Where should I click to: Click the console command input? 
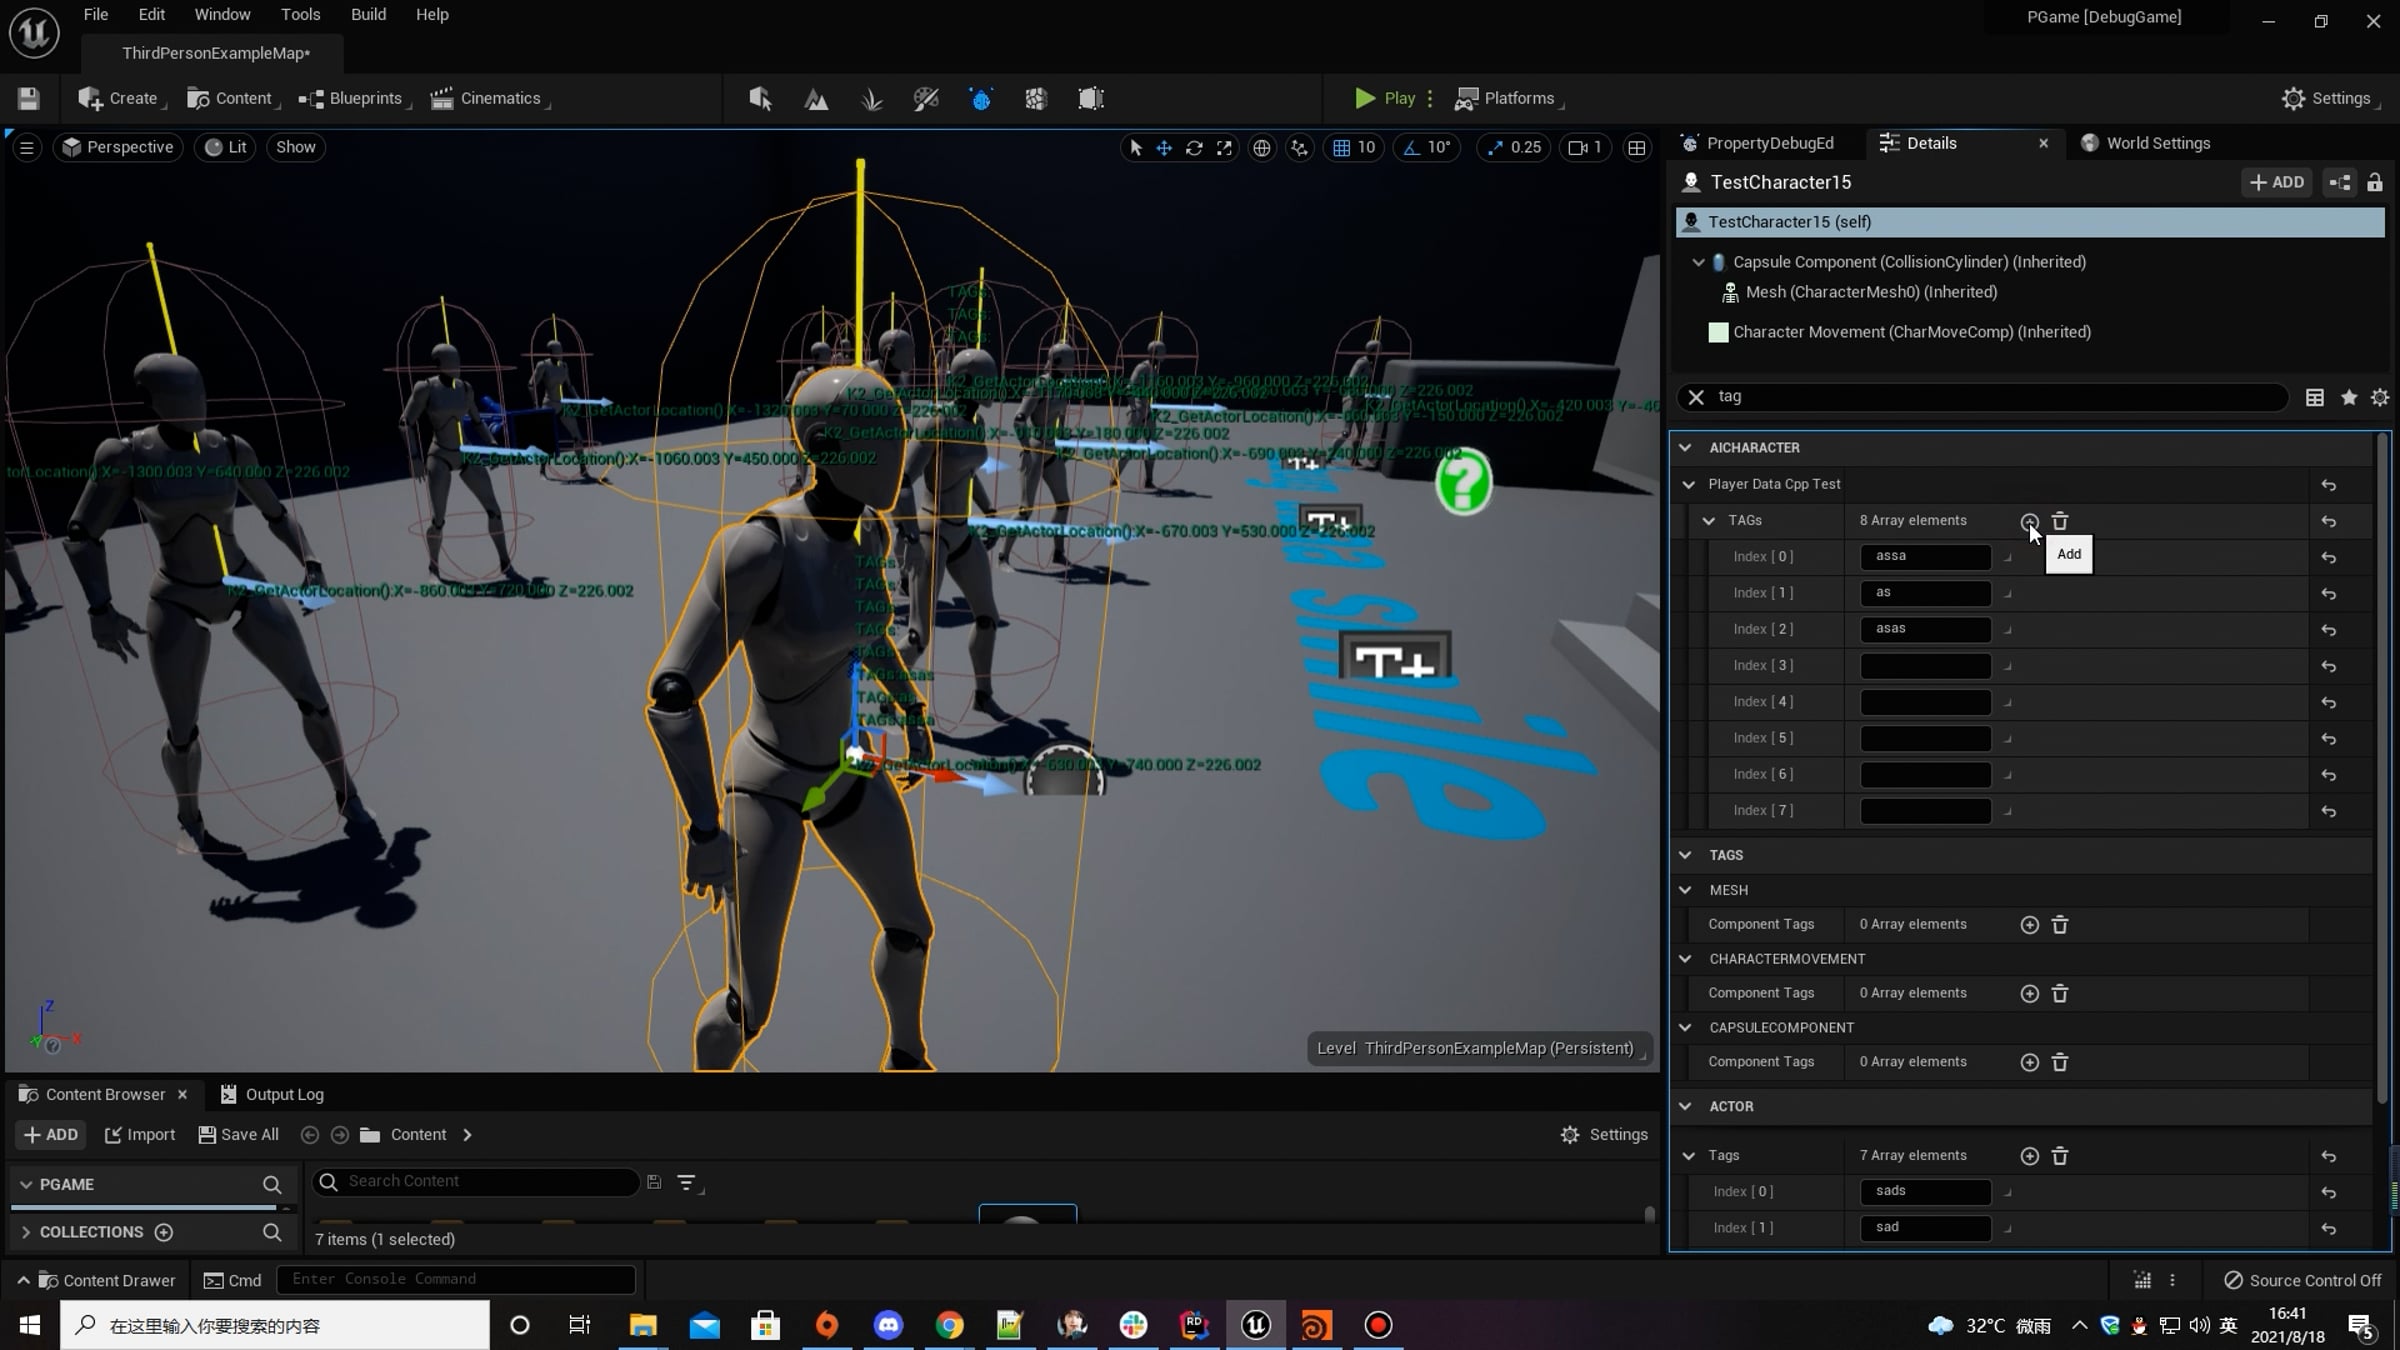click(x=456, y=1280)
